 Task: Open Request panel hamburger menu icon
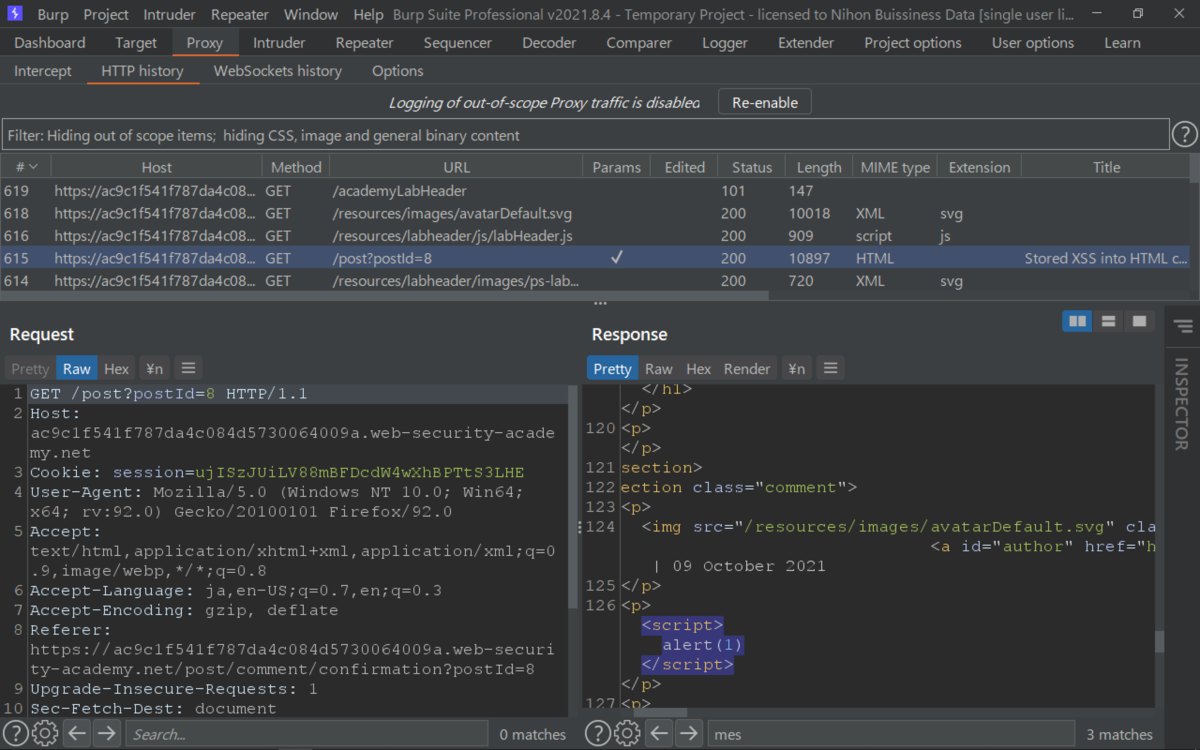(x=187, y=368)
